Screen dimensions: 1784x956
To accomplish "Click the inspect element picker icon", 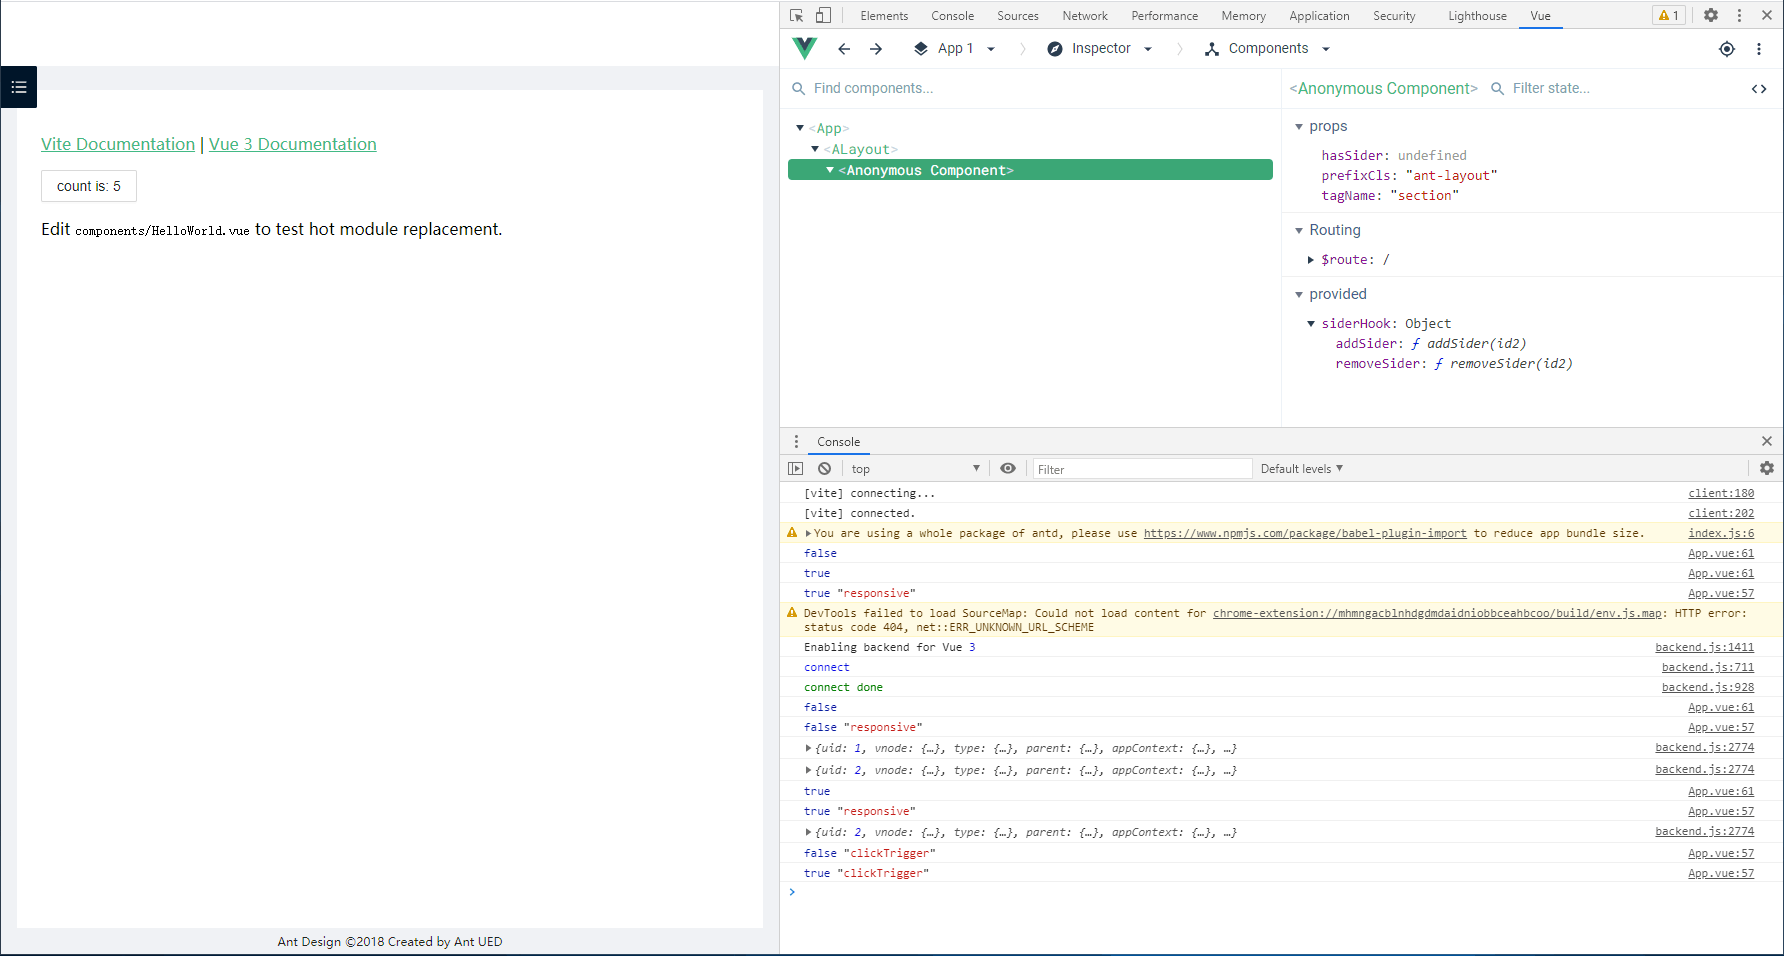I will [x=796, y=15].
